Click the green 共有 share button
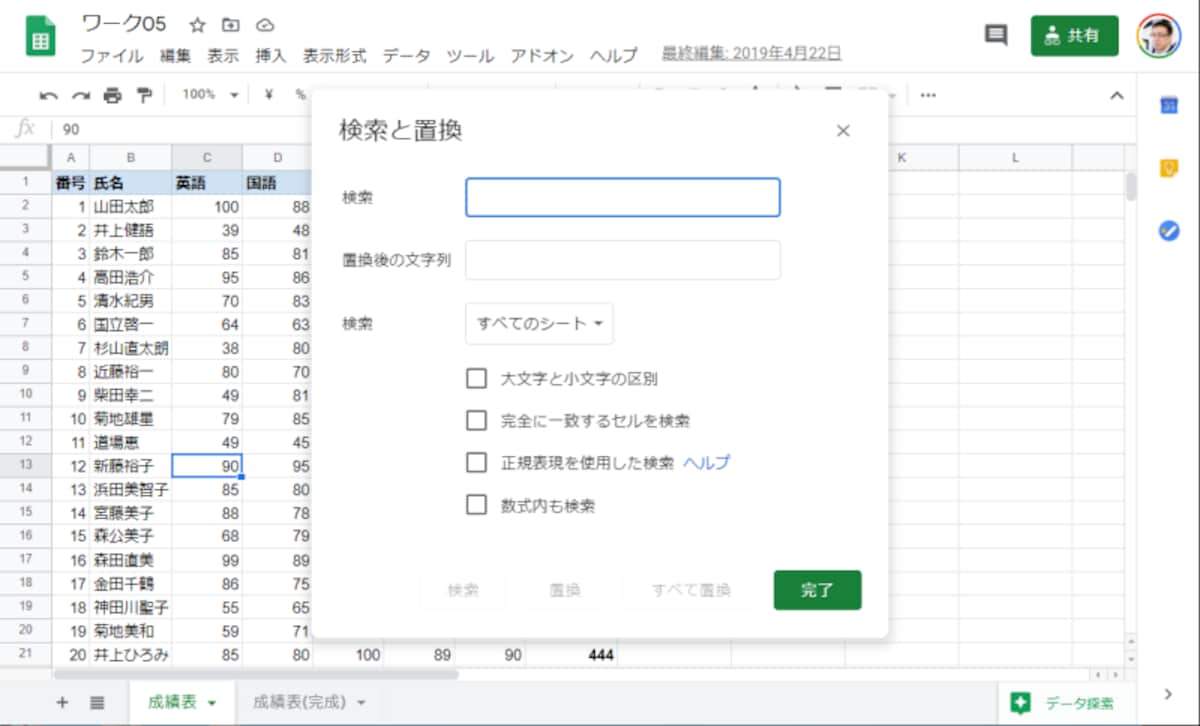This screenshot has width=1200, height=726. [1075, 36]
